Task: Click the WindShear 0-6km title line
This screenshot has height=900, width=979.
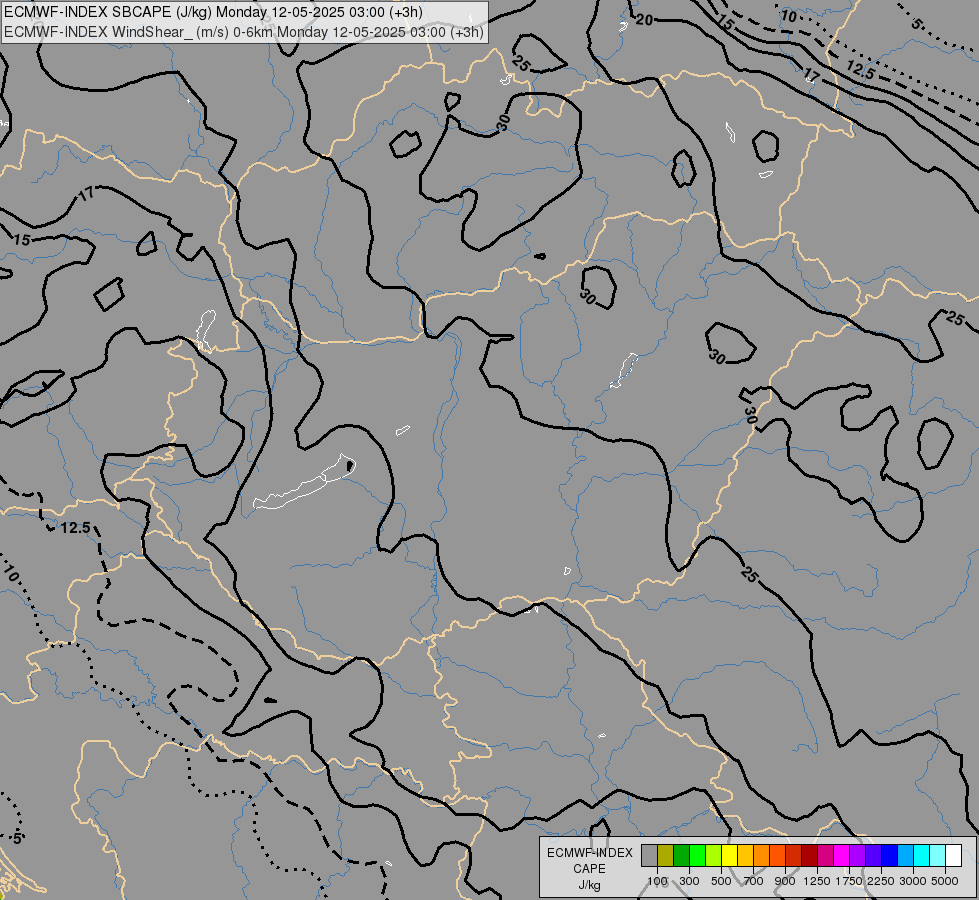Action: coord(244,32)
